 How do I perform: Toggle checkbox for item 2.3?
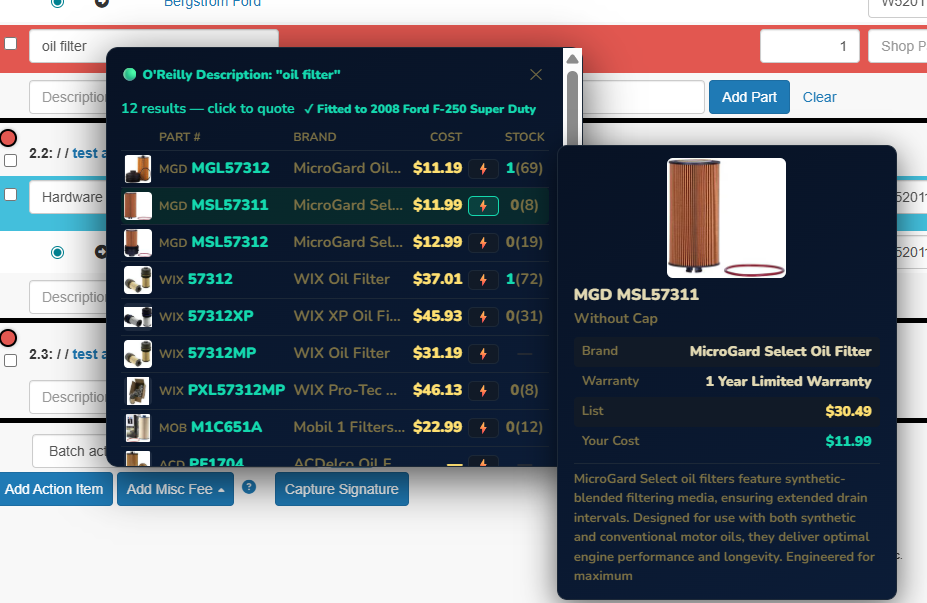pos(11,361)
